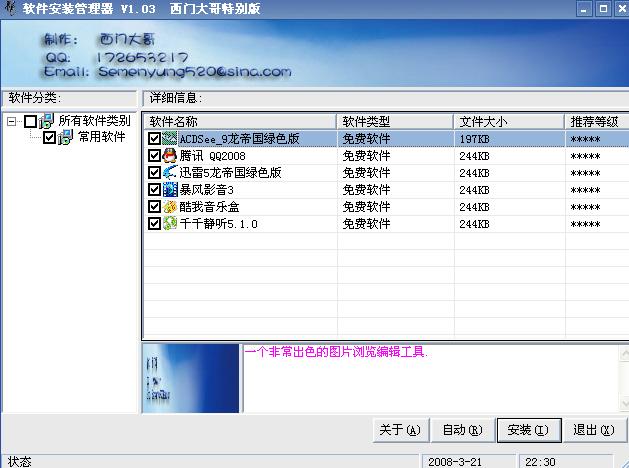Click the preview thumbnail image at bottom
The image size is (629, 468).
[191, 378]
